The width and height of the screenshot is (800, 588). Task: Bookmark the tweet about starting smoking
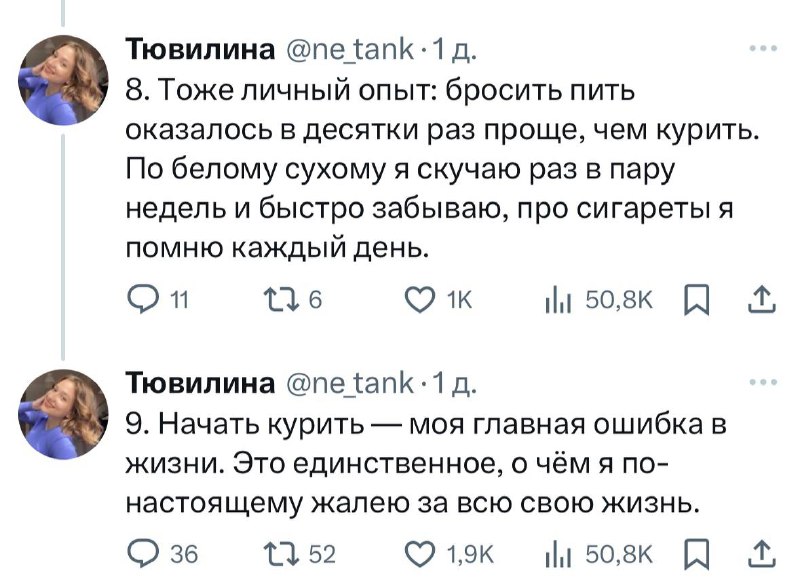point(692,551)
